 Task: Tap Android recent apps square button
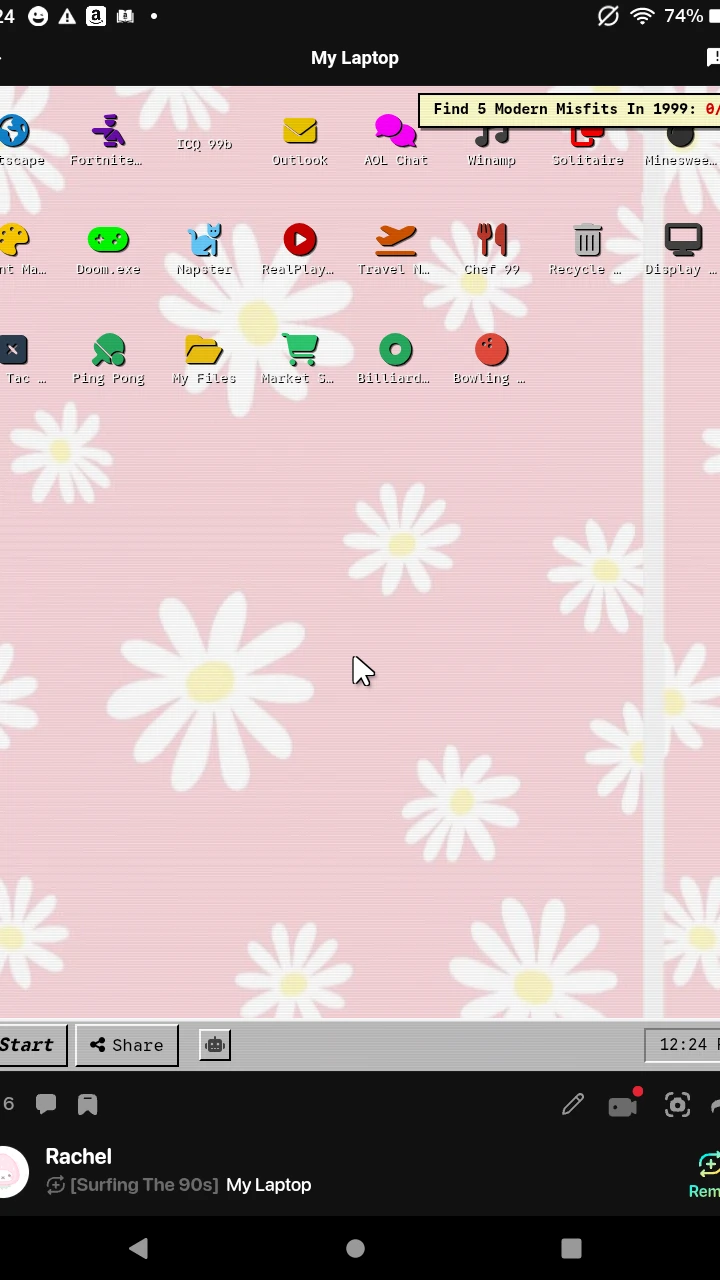[571, 1248]
